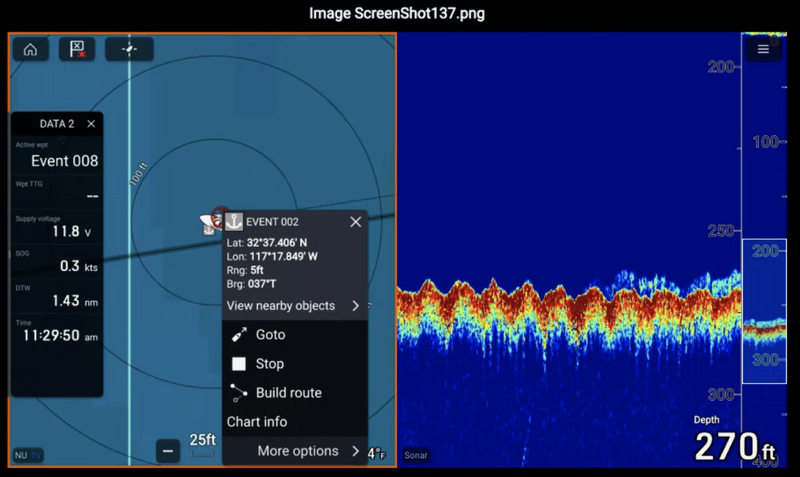The image size is (800, 477).
Task: Tap the waypoint flag (MOB) icon
Action: coord(77,49)
